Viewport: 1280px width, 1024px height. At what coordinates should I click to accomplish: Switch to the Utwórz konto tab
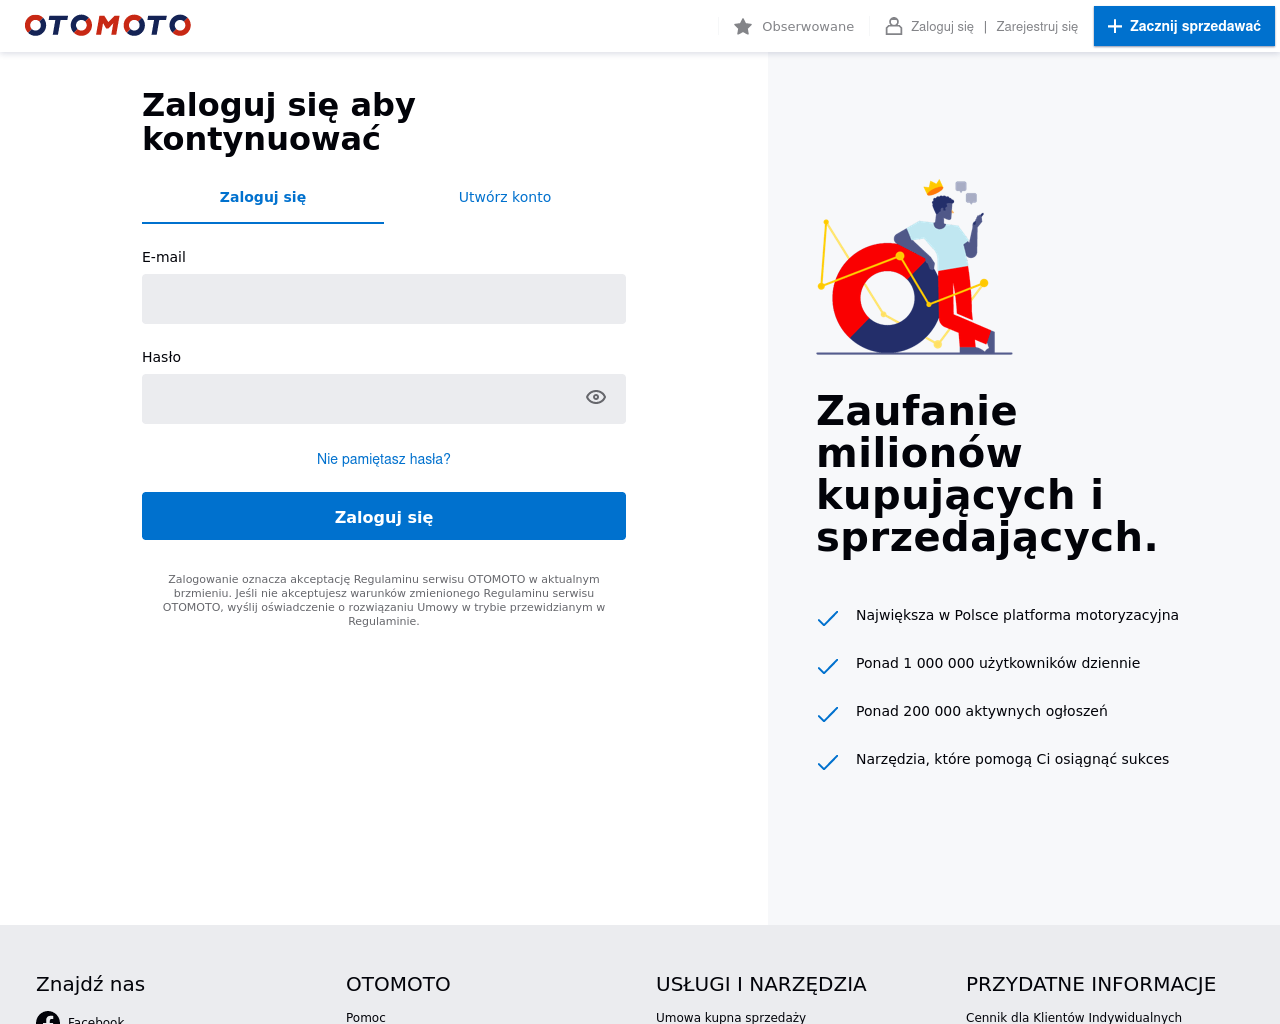[505, 197]
